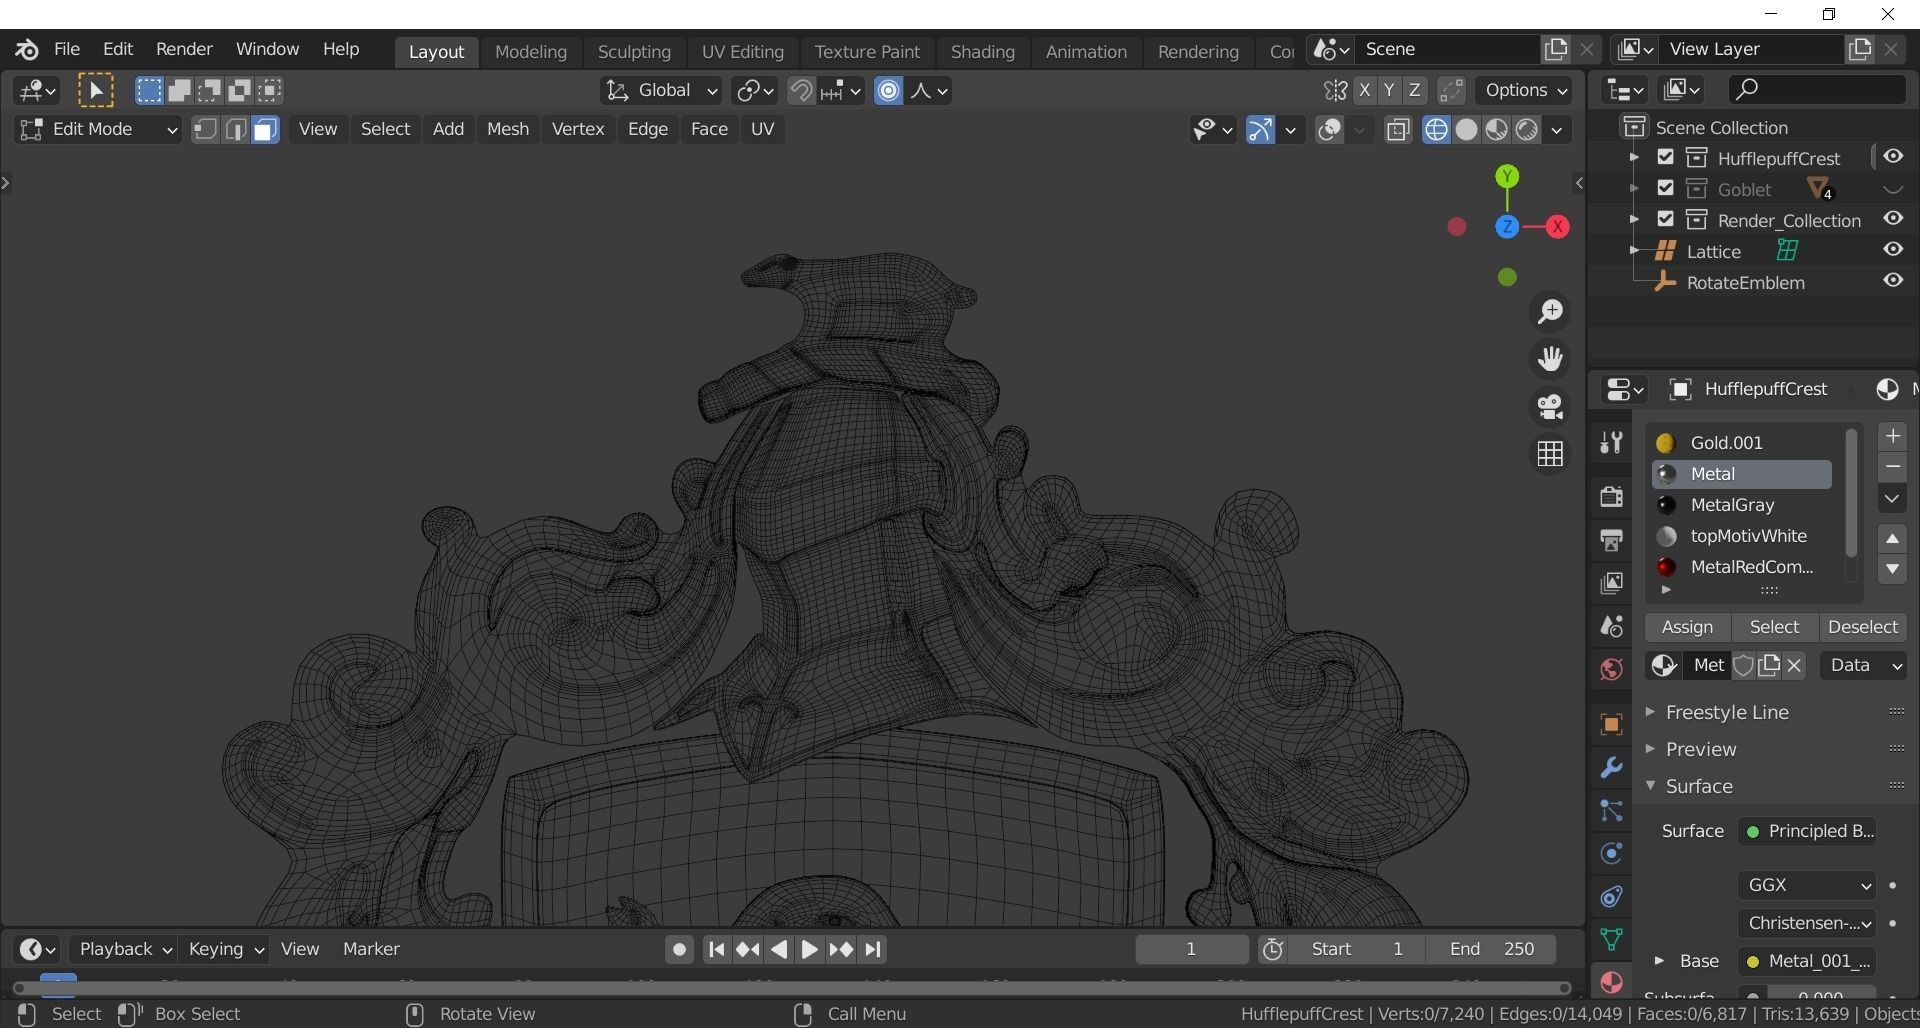Expand the Preview panel
Screen dimensions: 1920x1028
(x=1700, y=749)
